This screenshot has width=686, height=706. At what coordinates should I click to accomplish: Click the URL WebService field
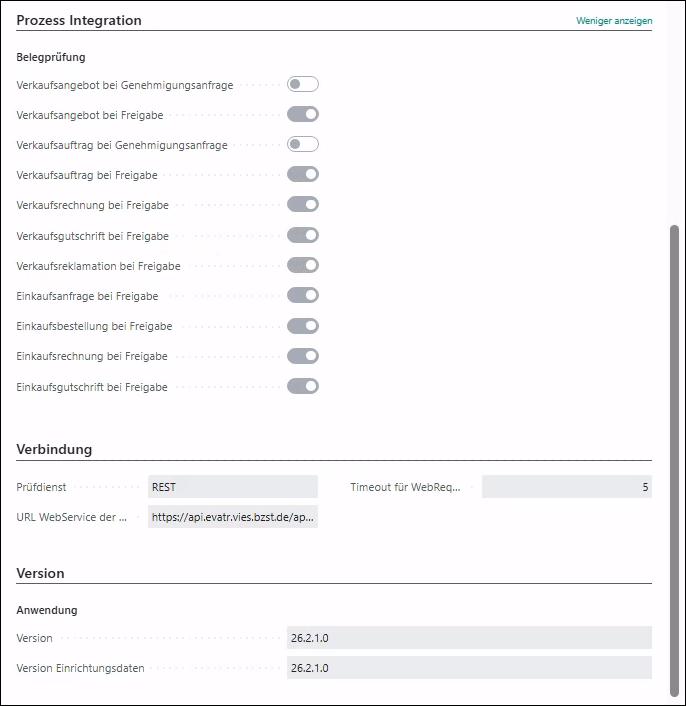[232, 517]
